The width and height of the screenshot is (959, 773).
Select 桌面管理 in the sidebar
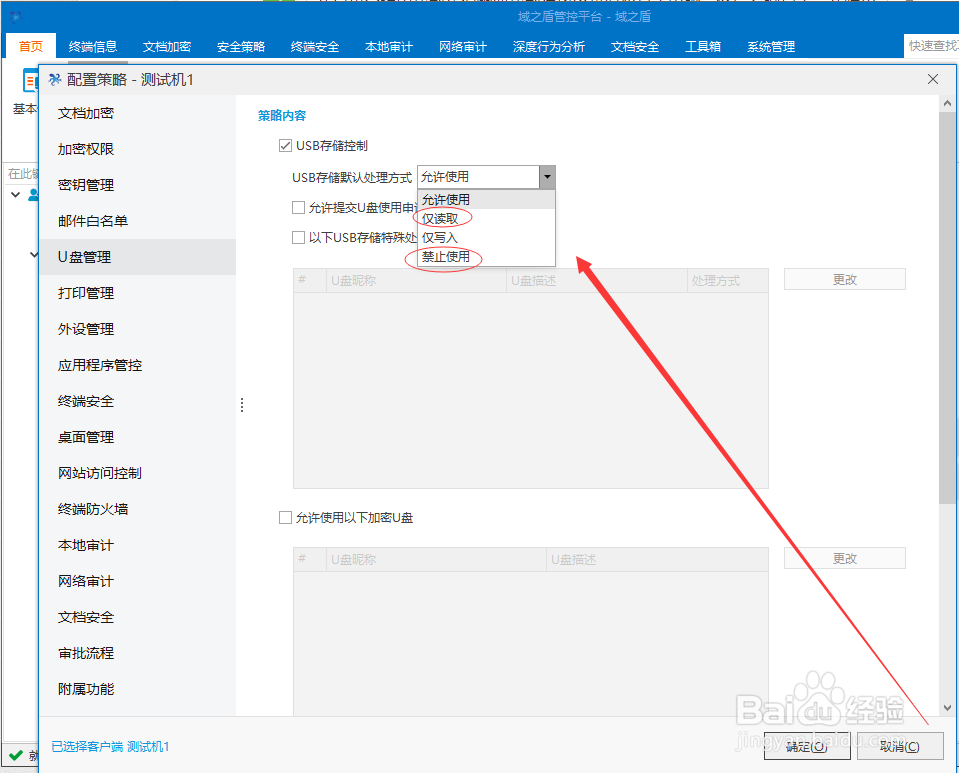click(138, 437)
